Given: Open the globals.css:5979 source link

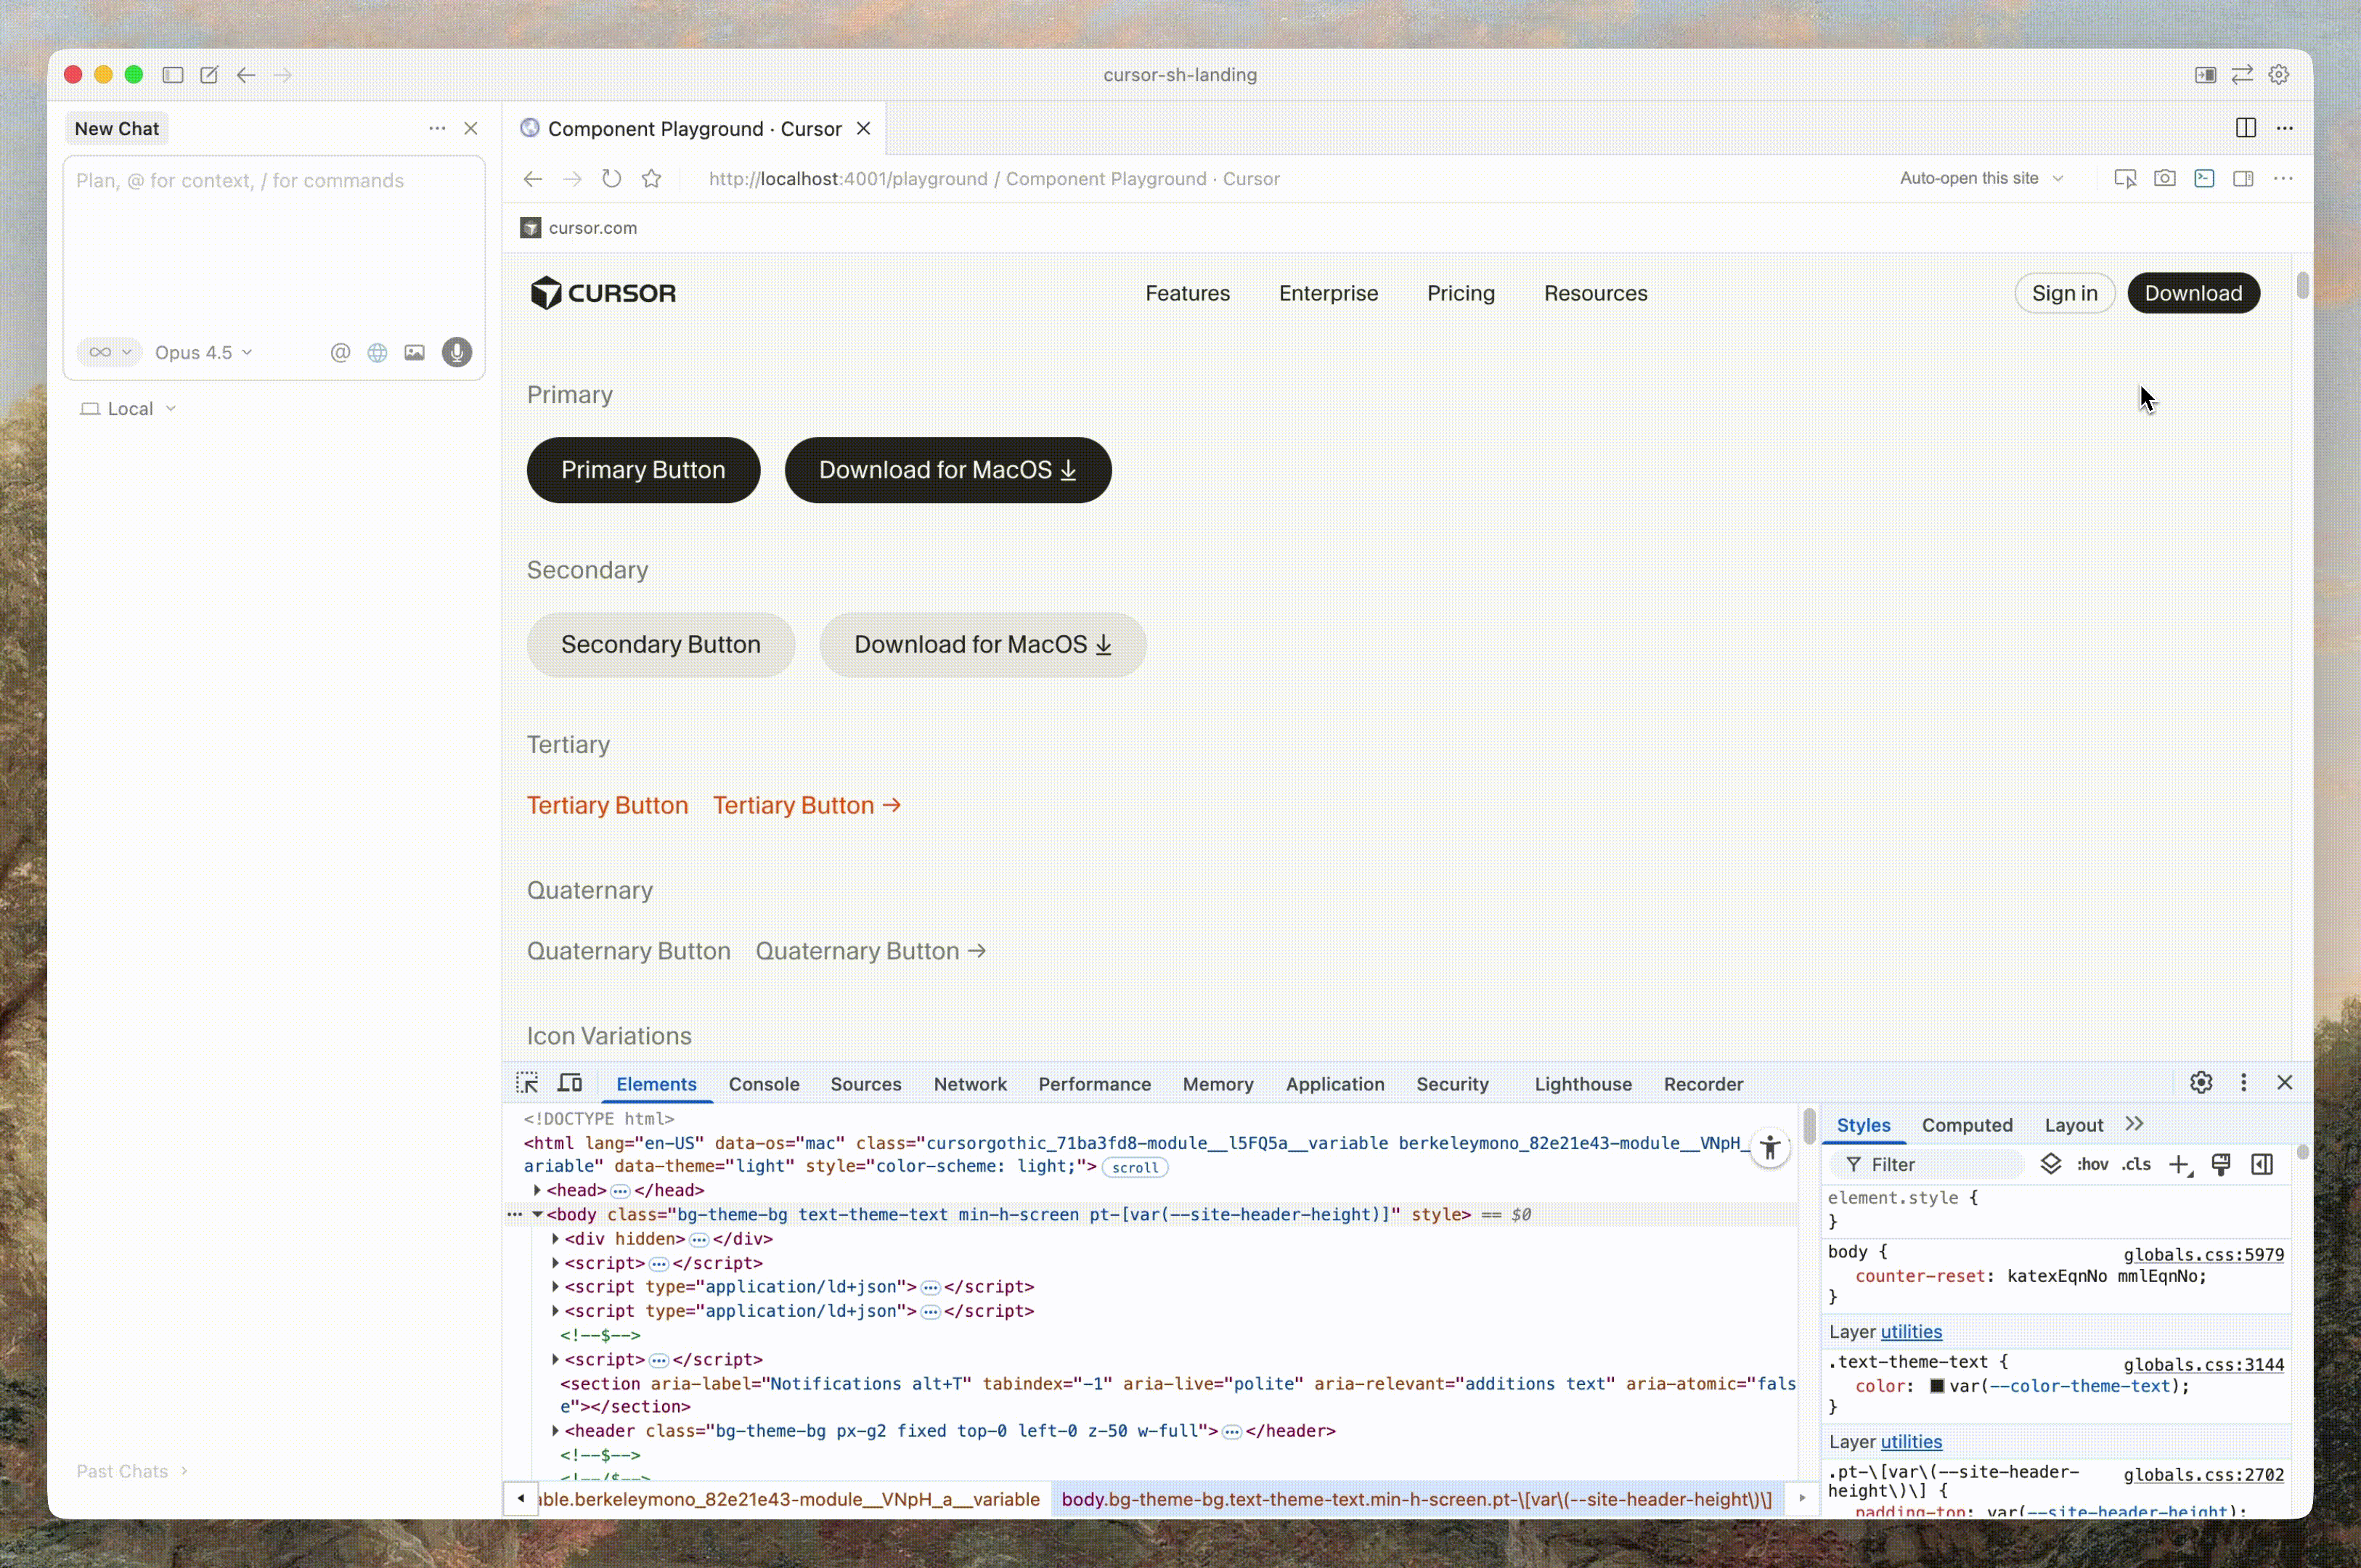Looking at the screenshot, I should 2203,1254.
